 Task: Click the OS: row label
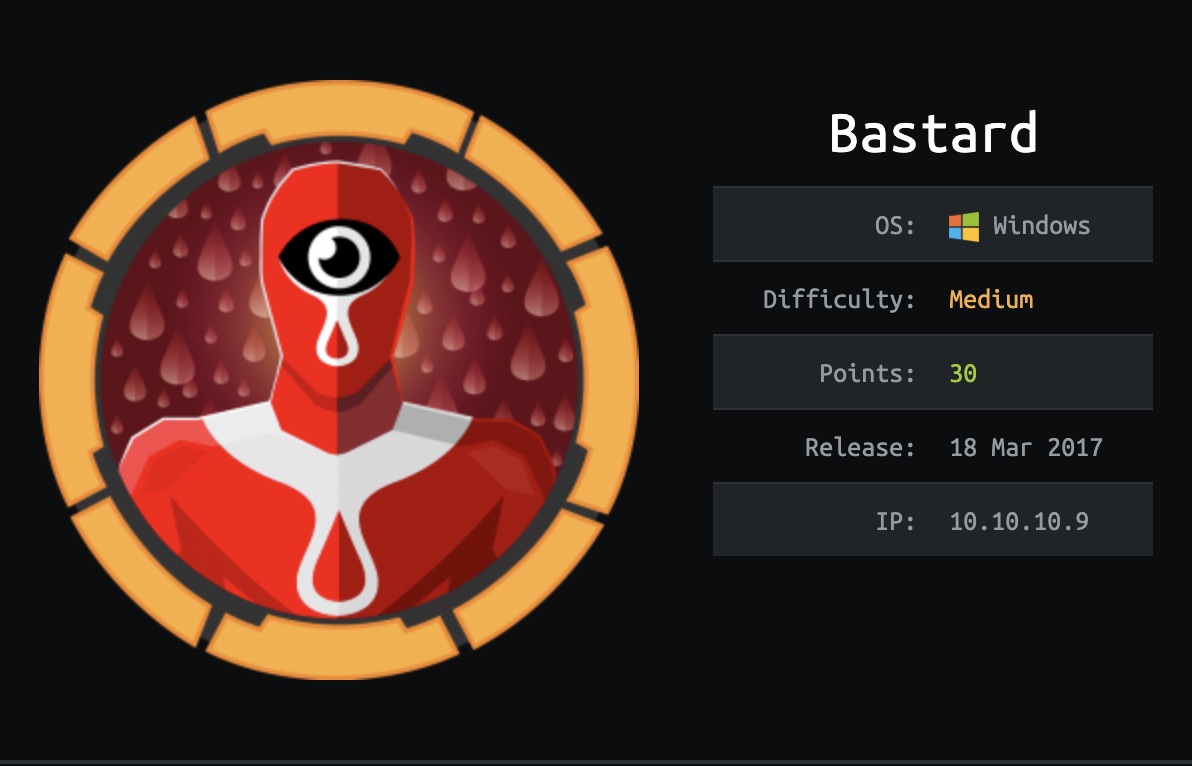(x=895, y=226)
